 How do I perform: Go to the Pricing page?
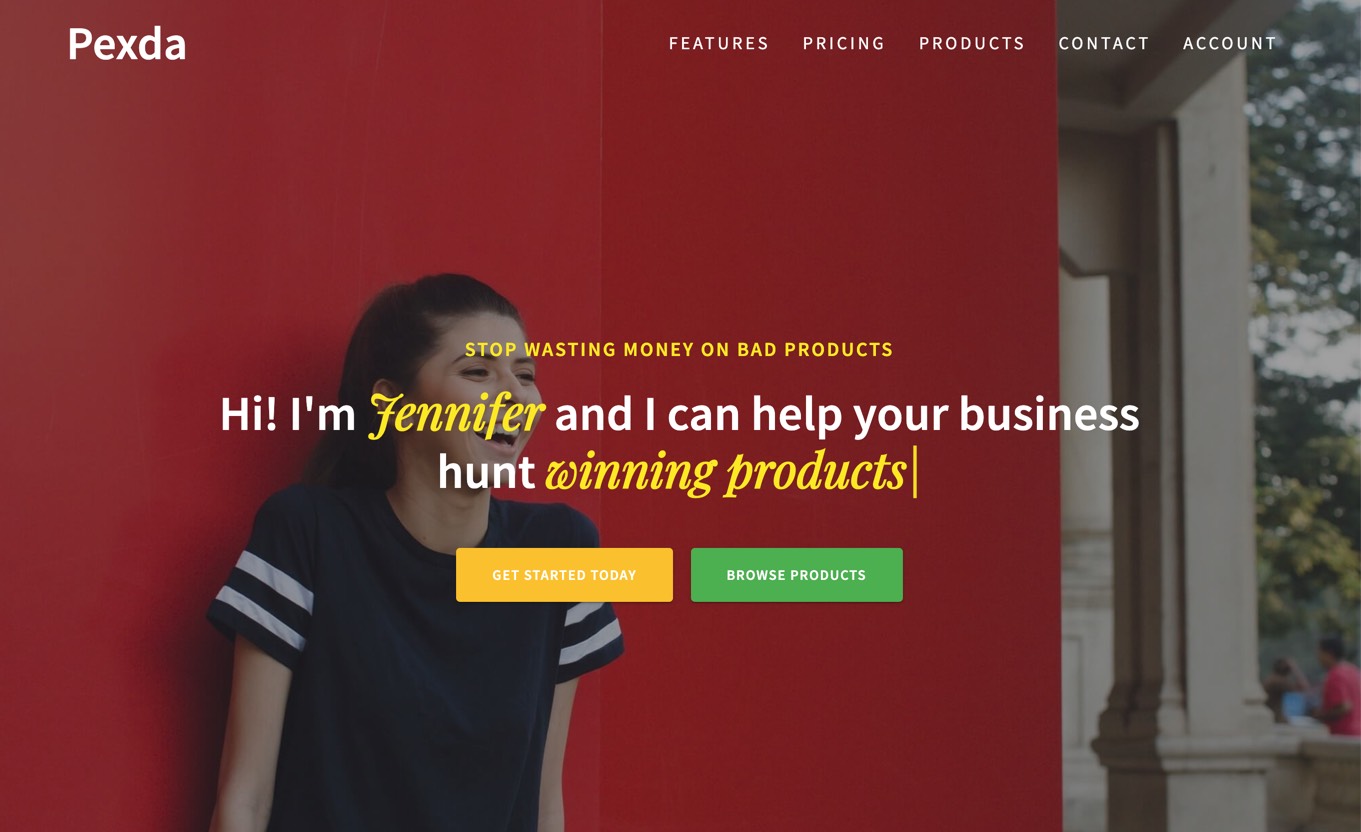click(844, 43)
